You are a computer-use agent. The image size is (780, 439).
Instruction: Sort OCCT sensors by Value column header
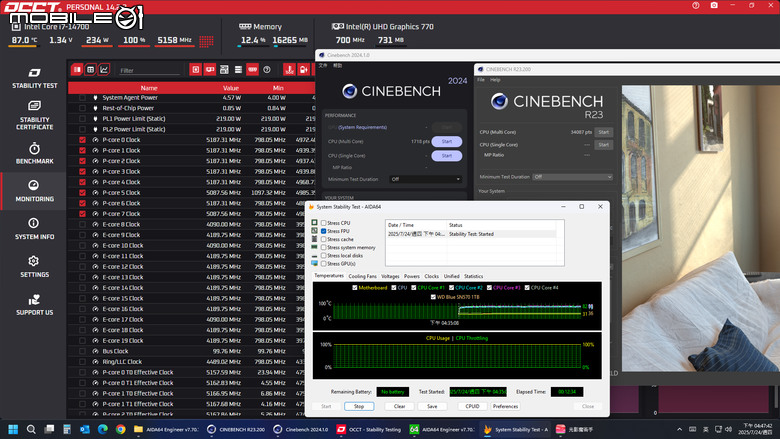tap(231, 88)
